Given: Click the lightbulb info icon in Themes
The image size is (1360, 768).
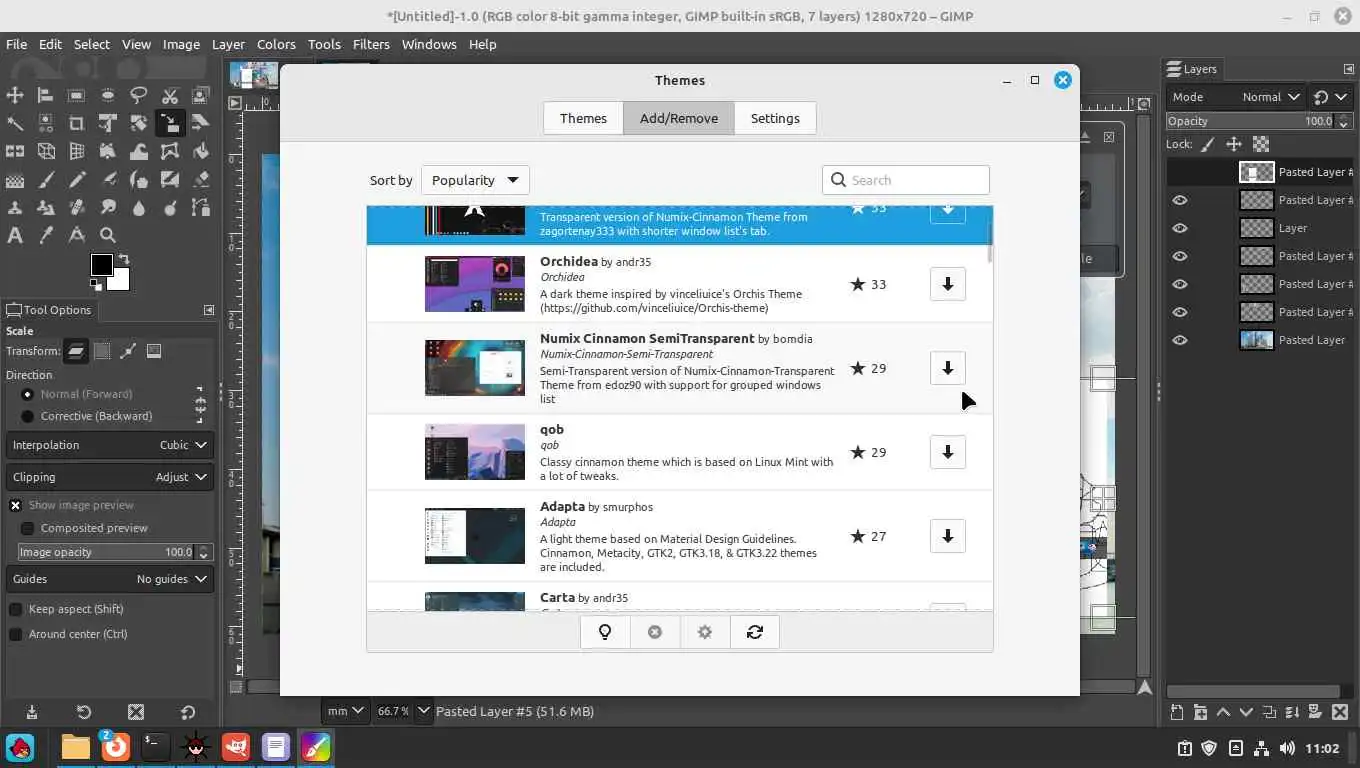Looking at the screenshot, I should [605, 632].
